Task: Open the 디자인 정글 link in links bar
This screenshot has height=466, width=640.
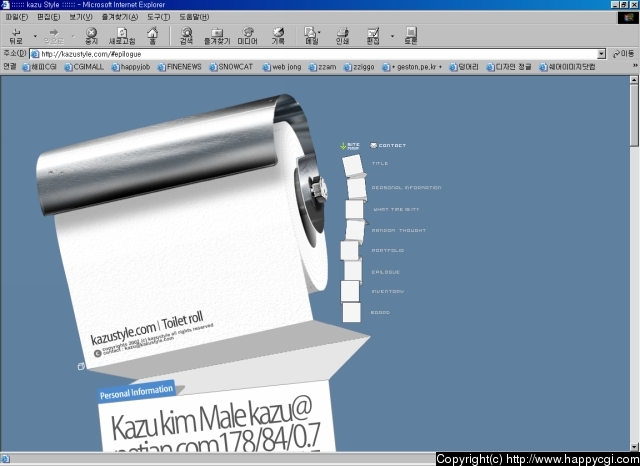Action: point(509,67)
